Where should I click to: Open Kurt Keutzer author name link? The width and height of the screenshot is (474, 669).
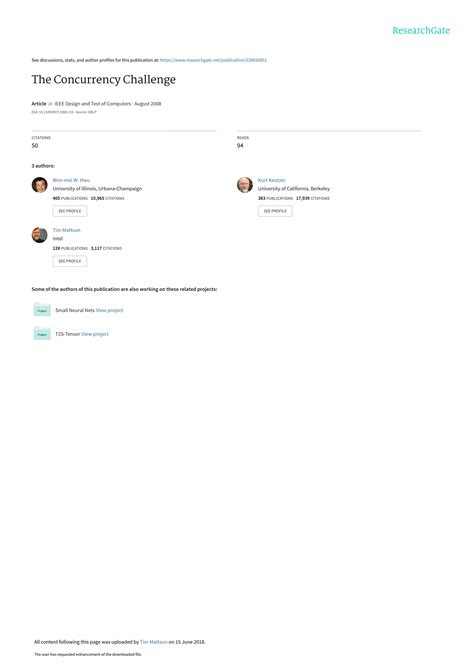[272, 180]
